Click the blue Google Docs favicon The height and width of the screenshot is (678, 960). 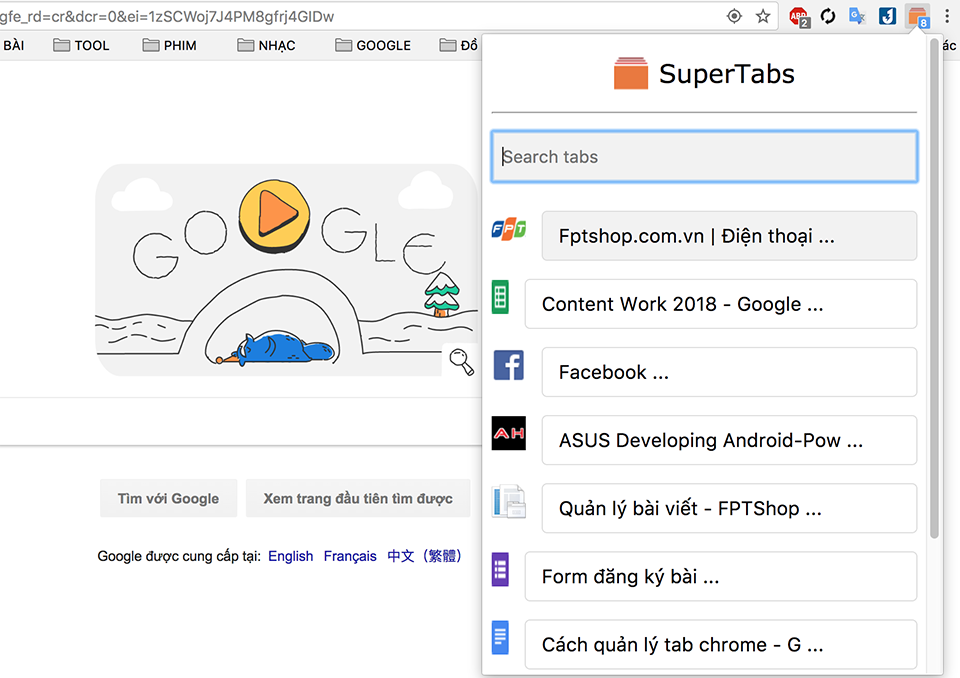[500, 638]
